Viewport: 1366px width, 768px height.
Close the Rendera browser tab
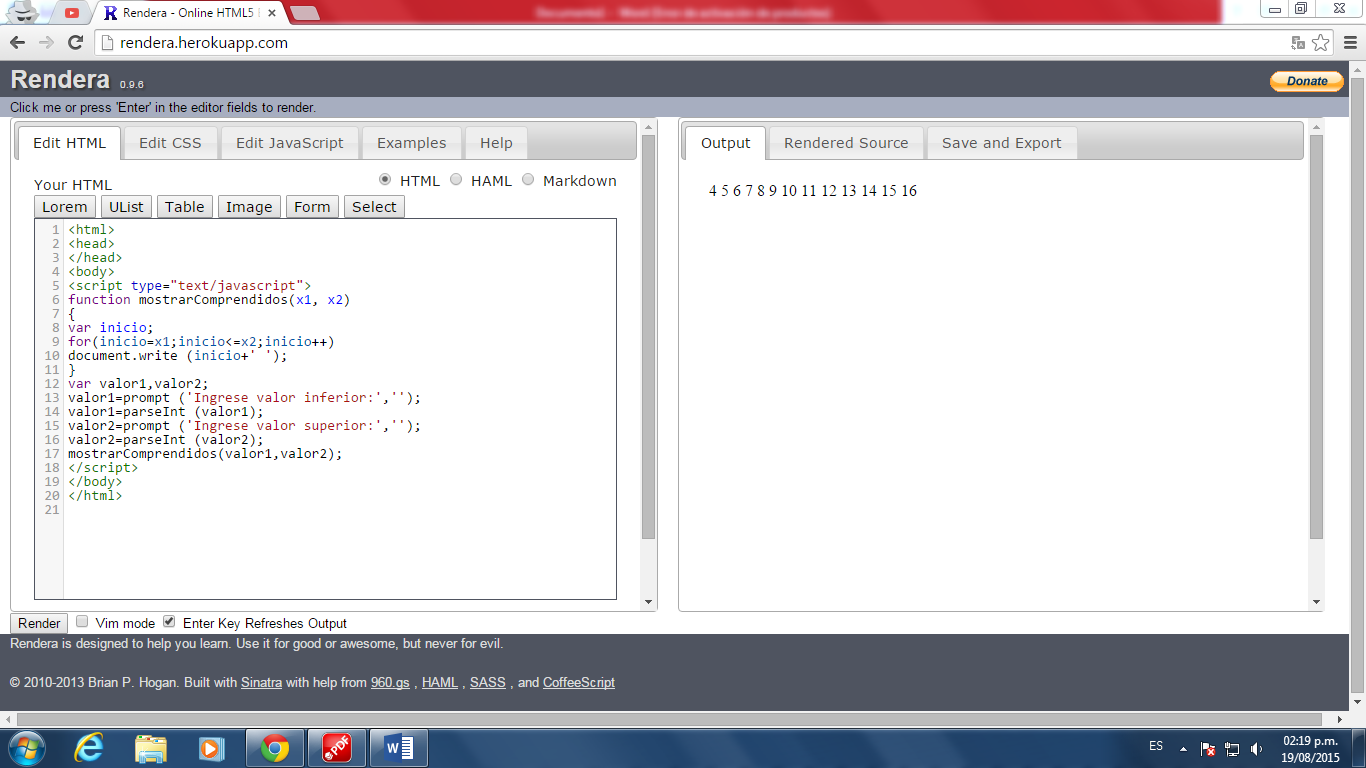[x=272, y=13]
